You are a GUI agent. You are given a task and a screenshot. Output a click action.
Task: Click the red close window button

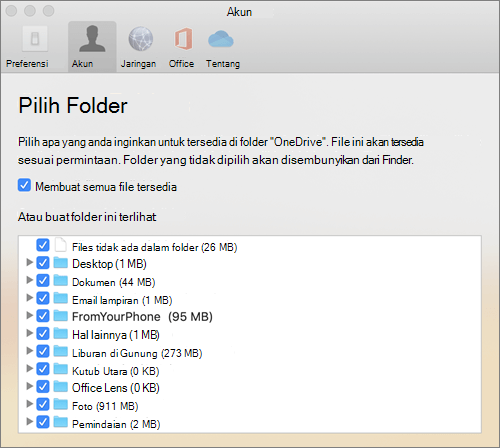coord(11,11)
